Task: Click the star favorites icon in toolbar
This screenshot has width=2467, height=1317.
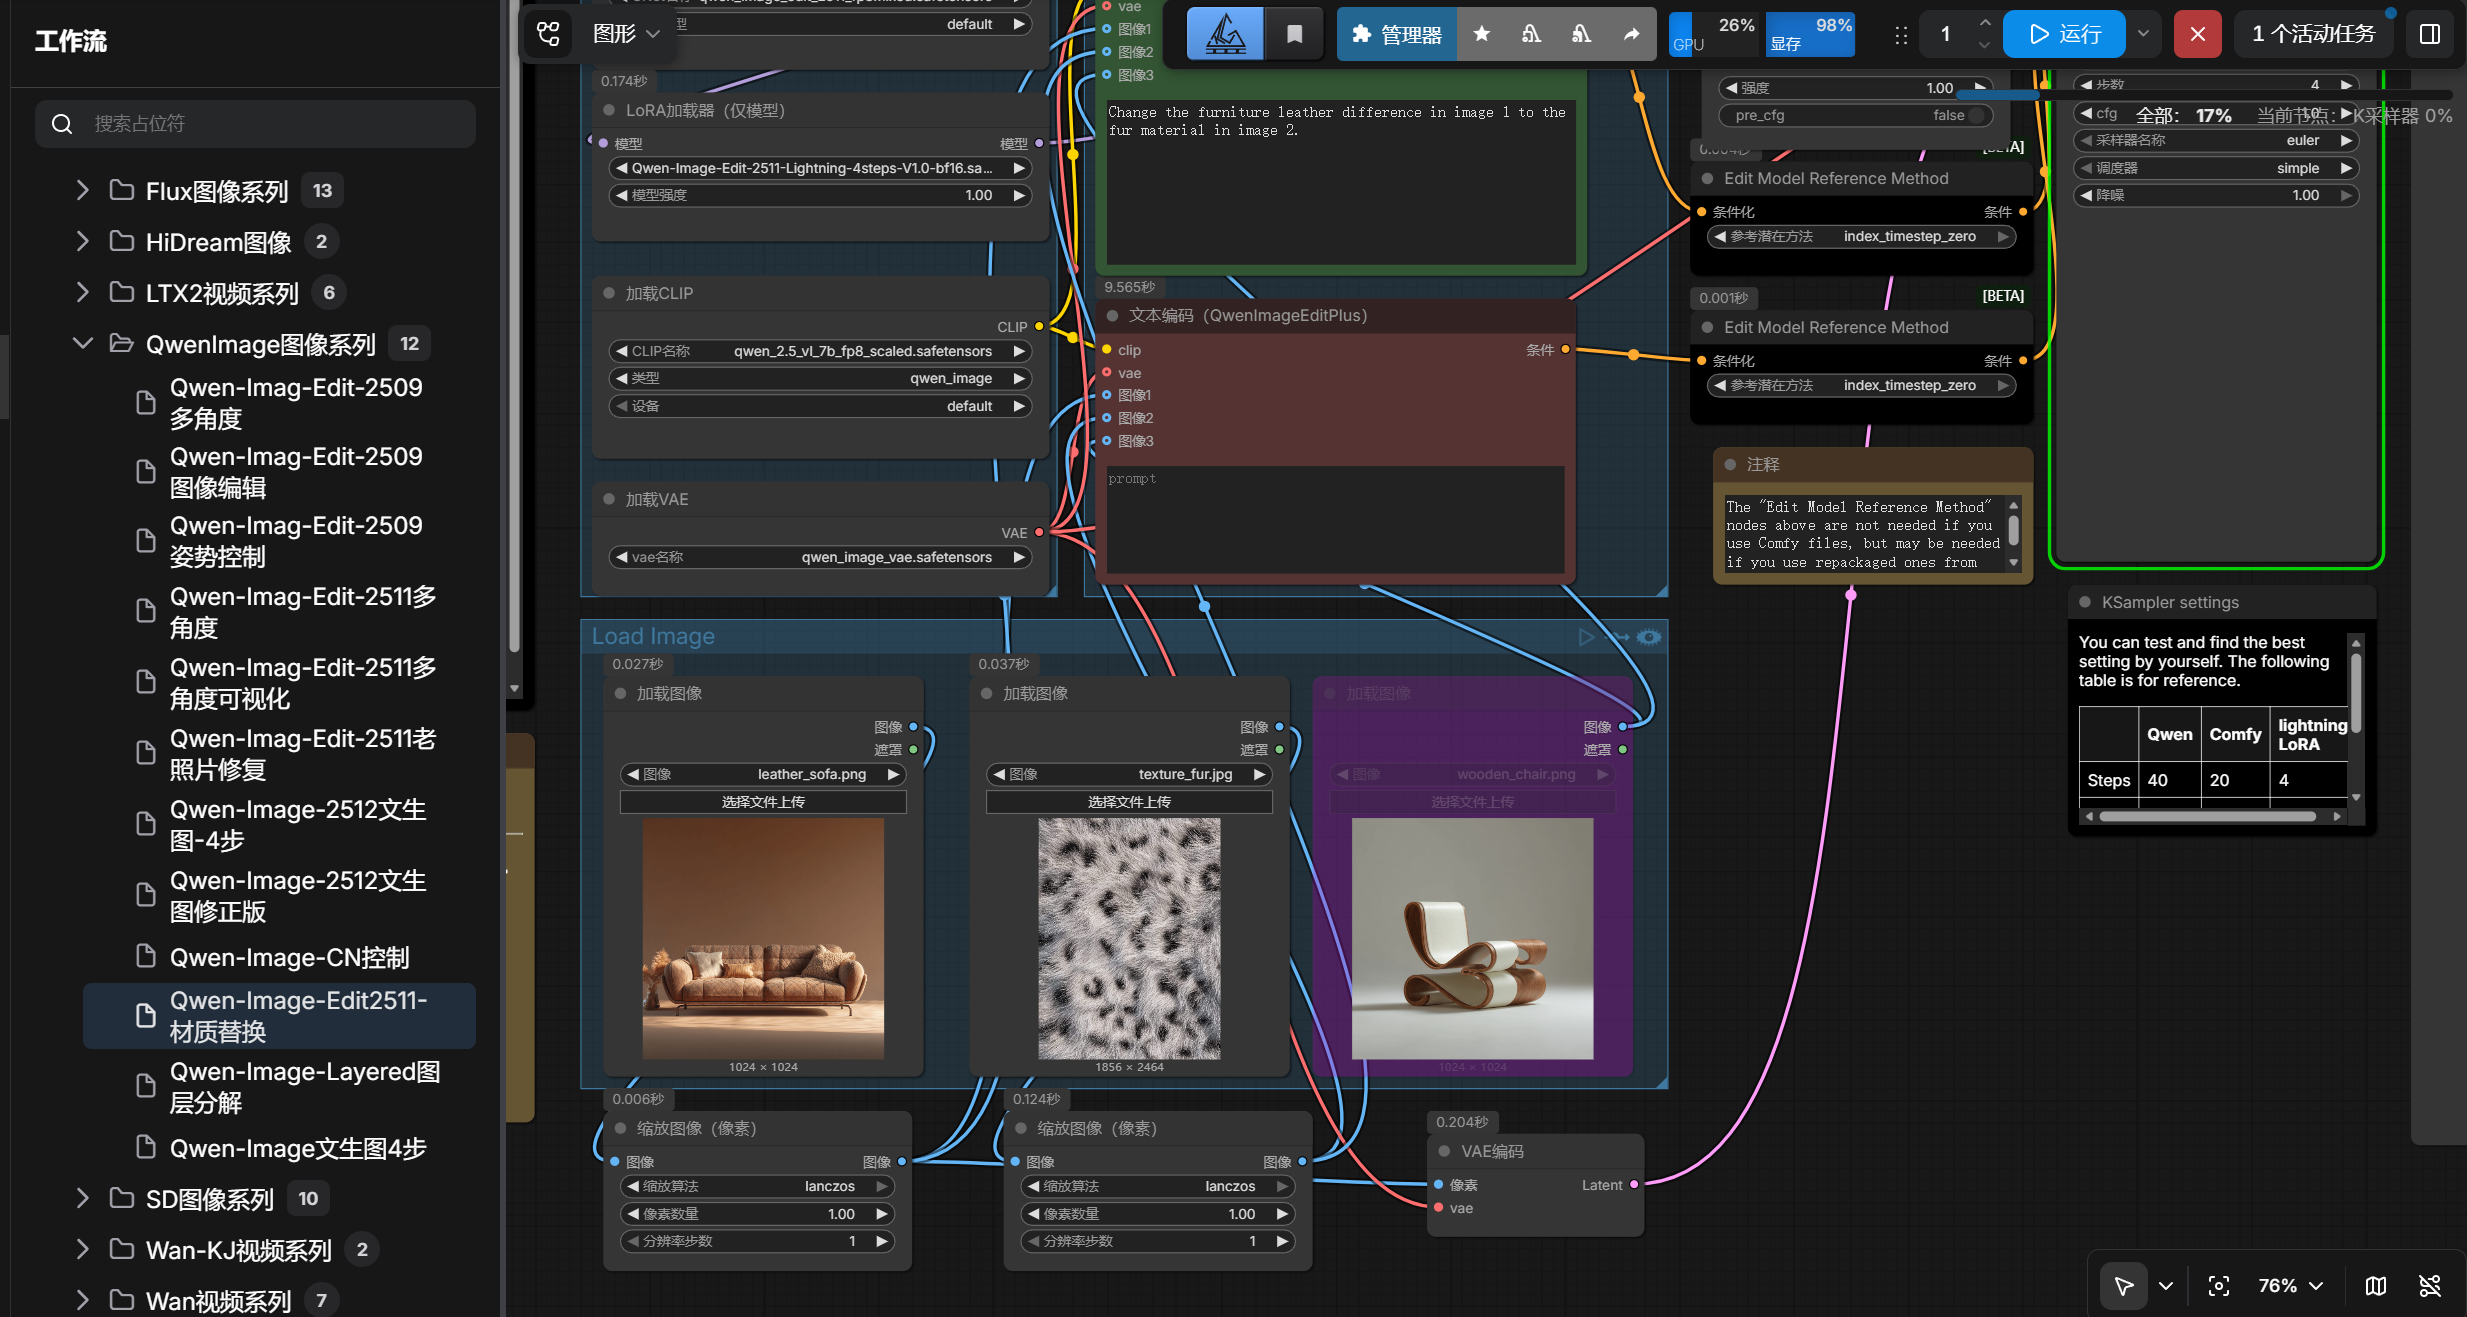Action: point(1482,34)
